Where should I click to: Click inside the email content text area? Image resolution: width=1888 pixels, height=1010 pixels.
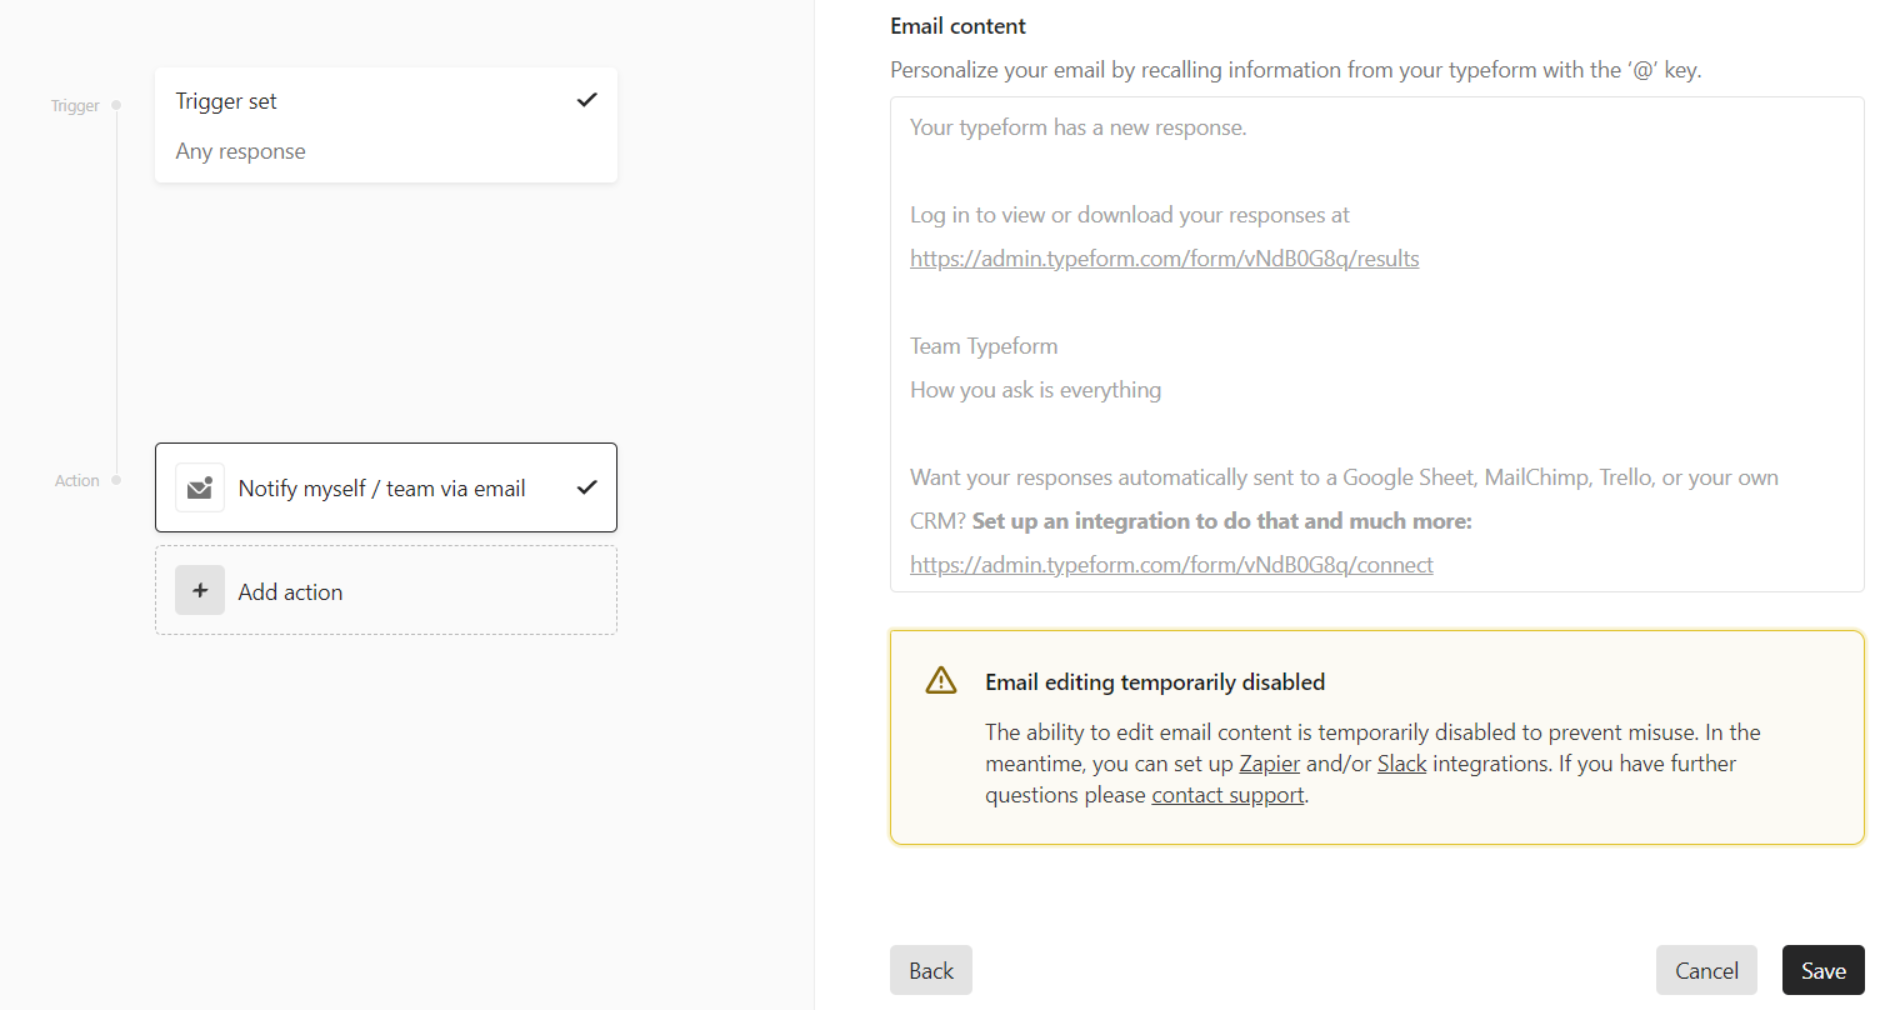click(x=1377, y=344)
